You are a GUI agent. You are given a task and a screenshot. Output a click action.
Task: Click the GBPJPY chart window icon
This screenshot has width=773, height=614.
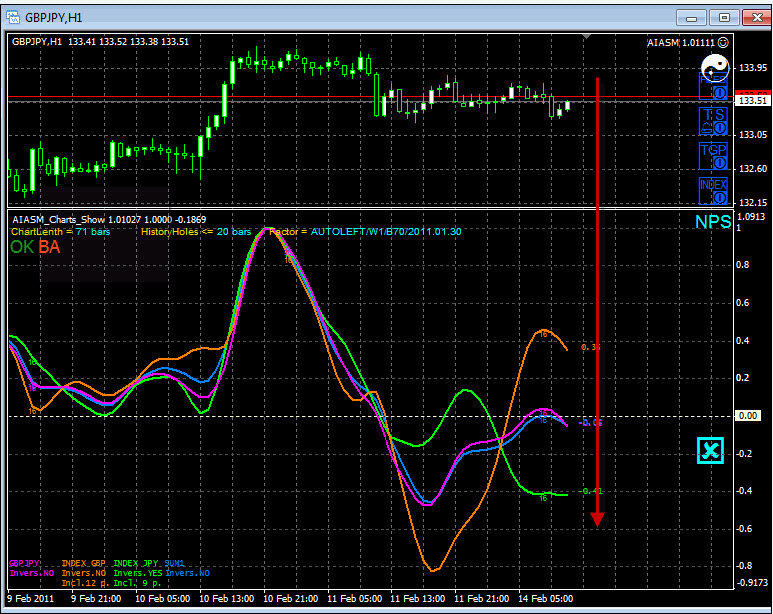(13, 18)
